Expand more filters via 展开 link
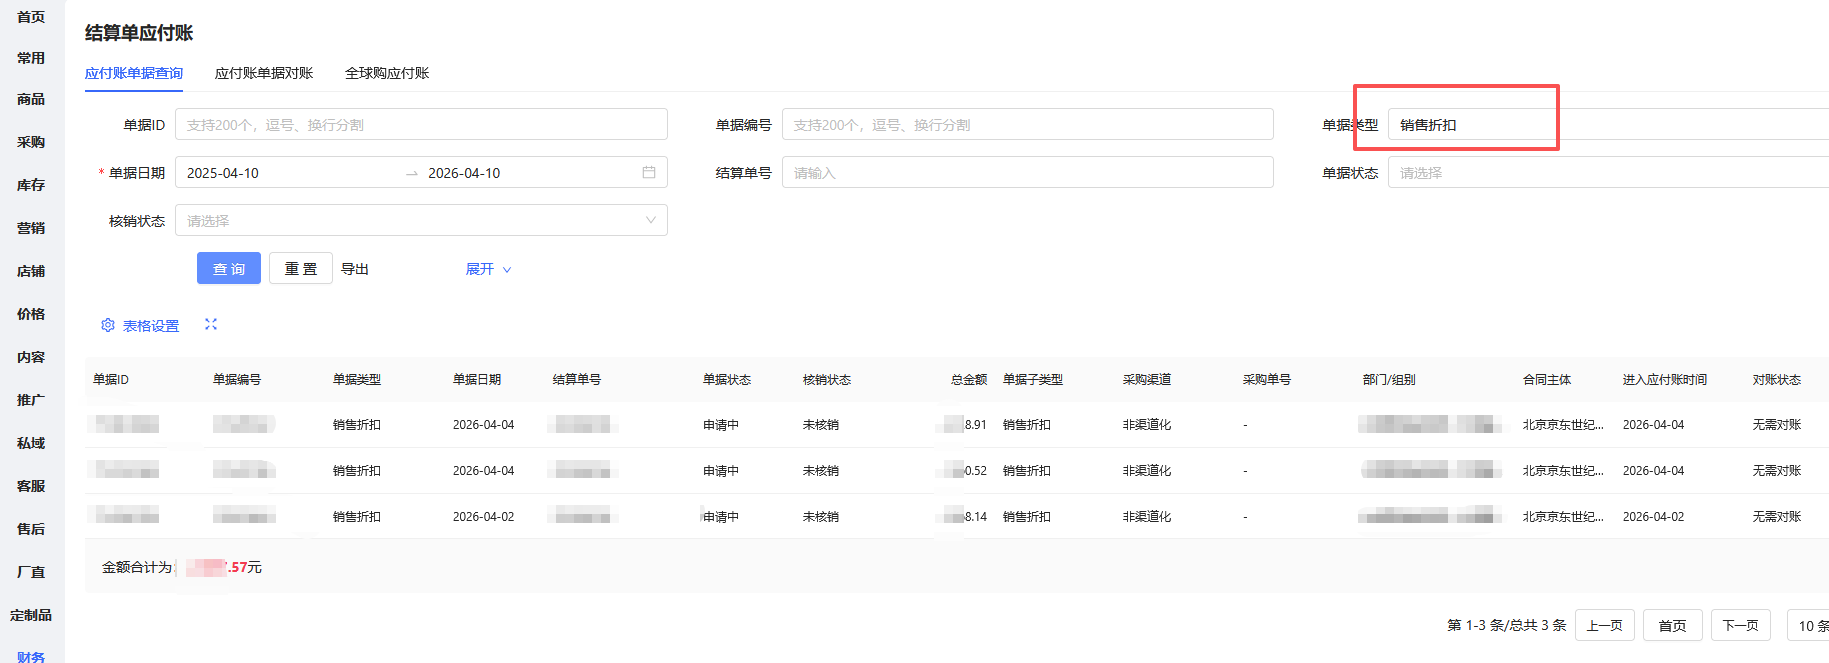 (488, 269)
